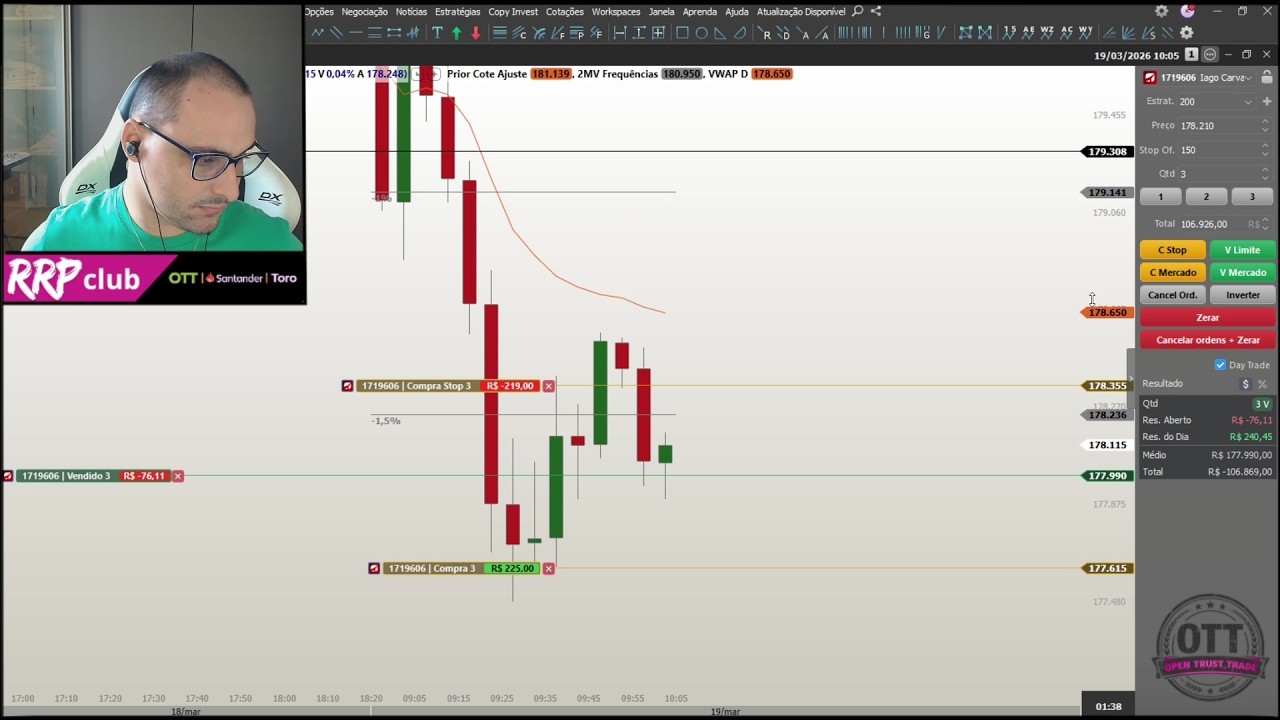1280x720 pixels.
Task: Select the A-C wave tool
Action: 1067,33
